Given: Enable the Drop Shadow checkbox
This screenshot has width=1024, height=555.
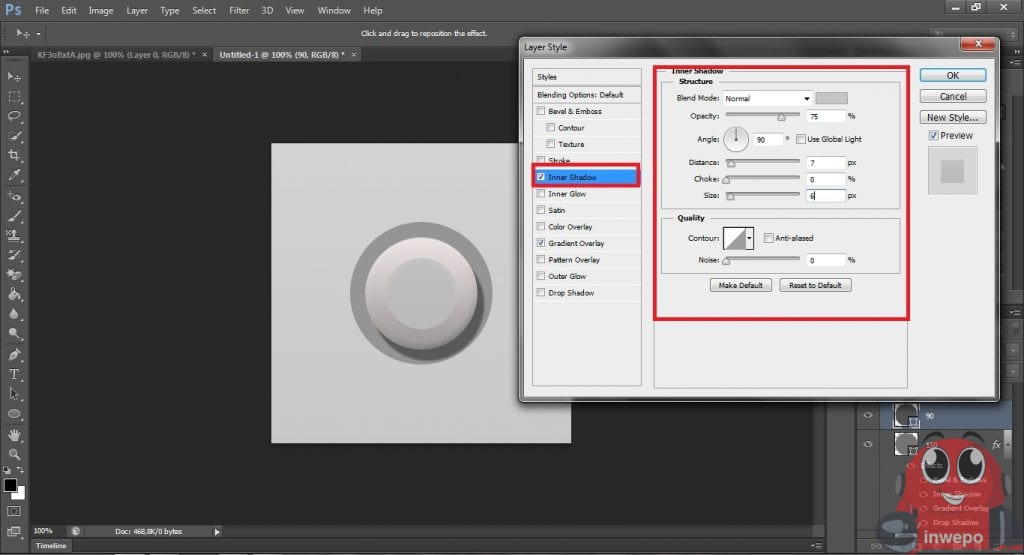Looking at the screenshot, I should point(542,293).
